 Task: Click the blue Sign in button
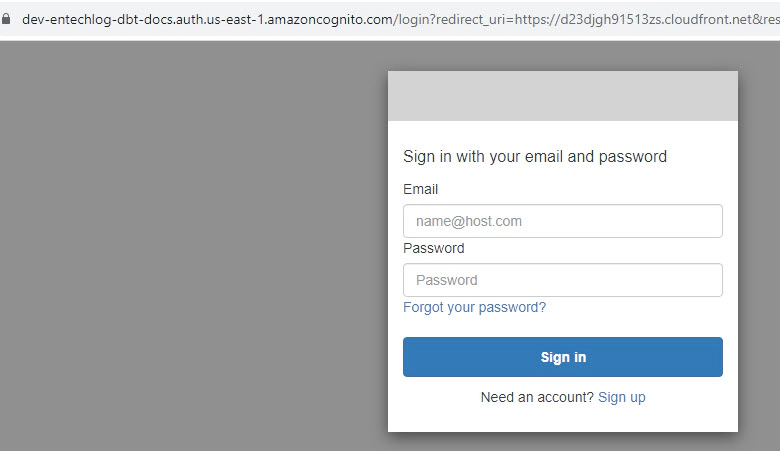pyautogui.click(x=563, y=357)
